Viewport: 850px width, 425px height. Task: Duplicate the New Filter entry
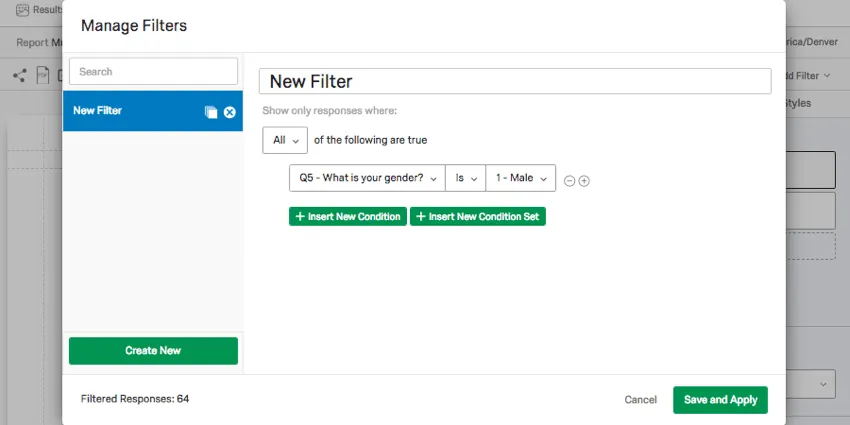point(210,112)
